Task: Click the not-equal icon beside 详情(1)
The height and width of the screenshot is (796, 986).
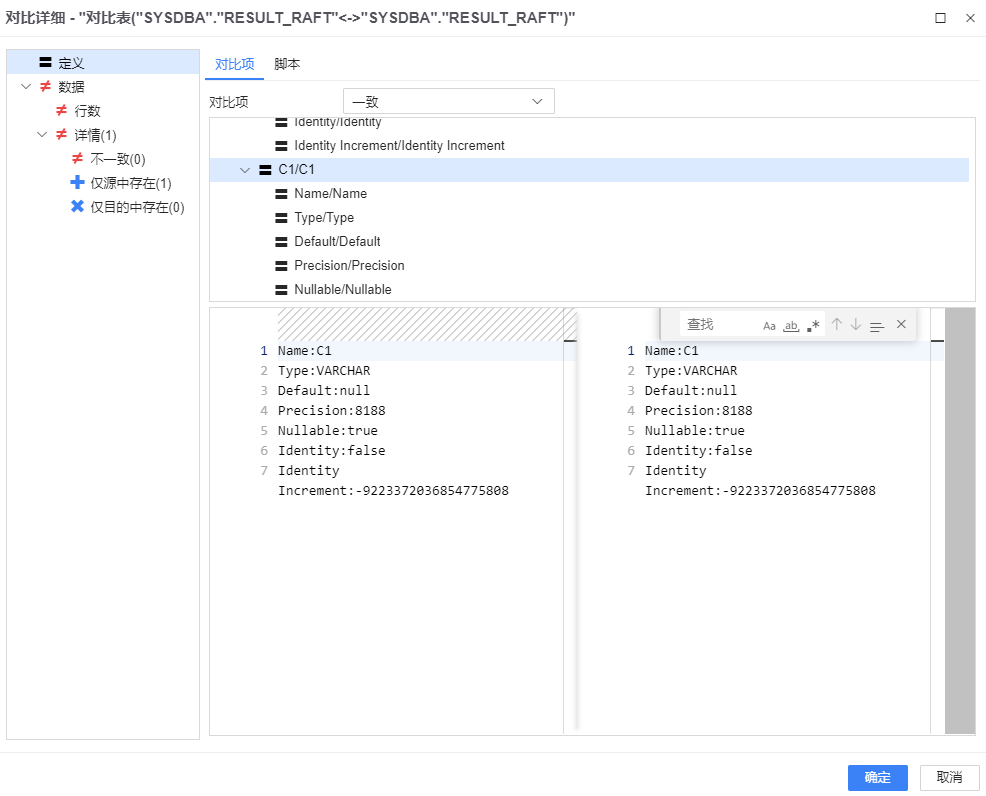Action: tap(62, 134)
